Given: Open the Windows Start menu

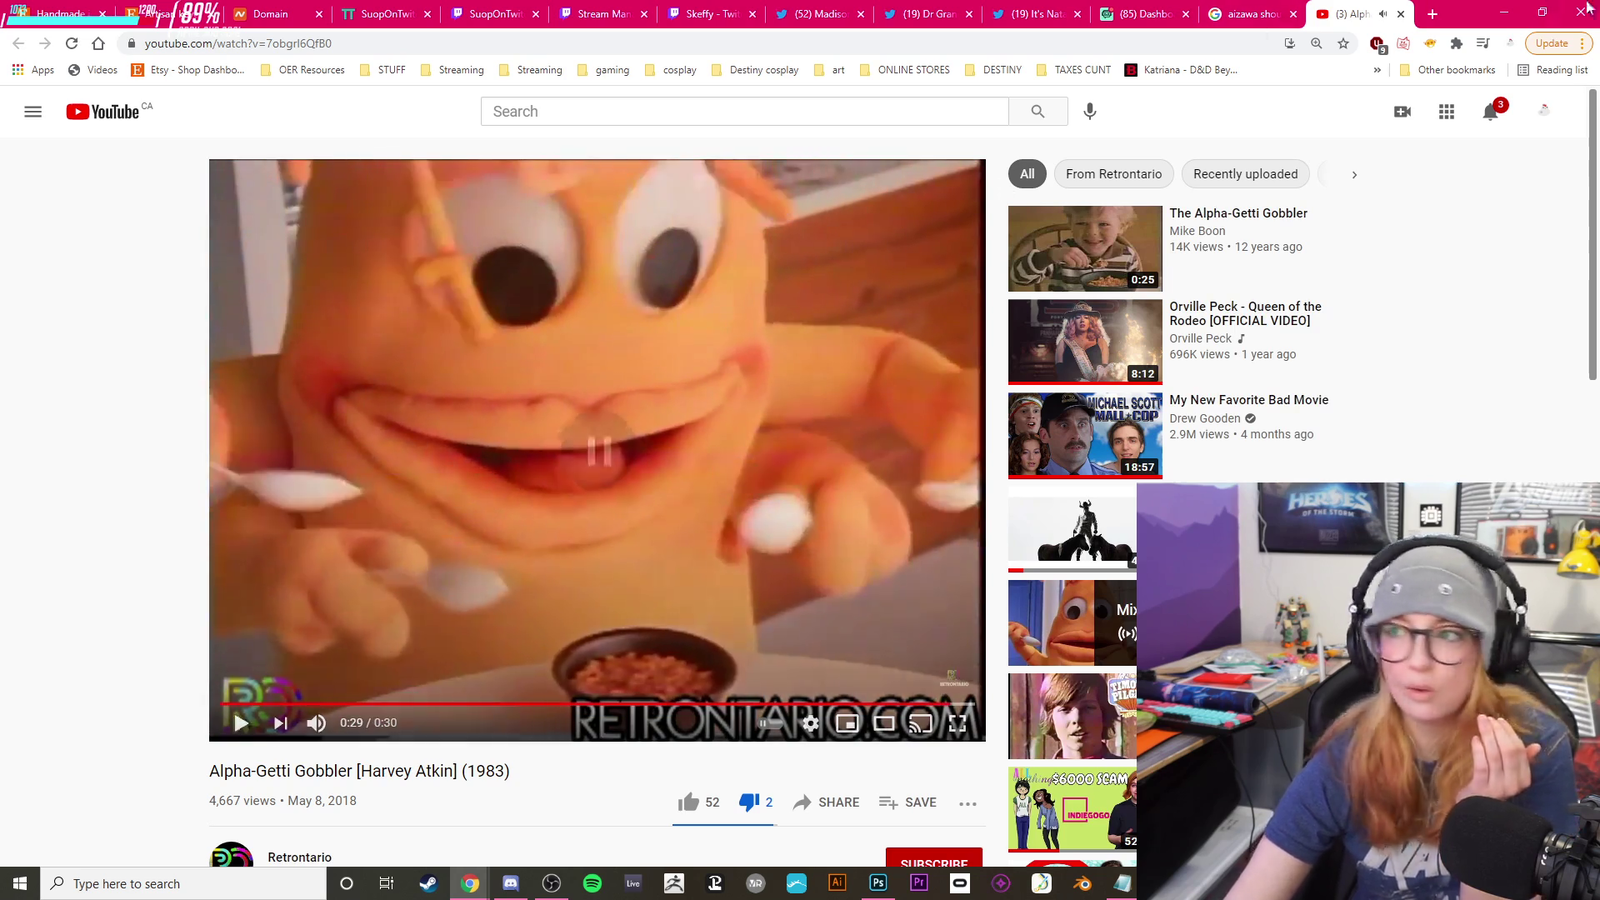Looking at the screenshot, I should coord(20,883).
